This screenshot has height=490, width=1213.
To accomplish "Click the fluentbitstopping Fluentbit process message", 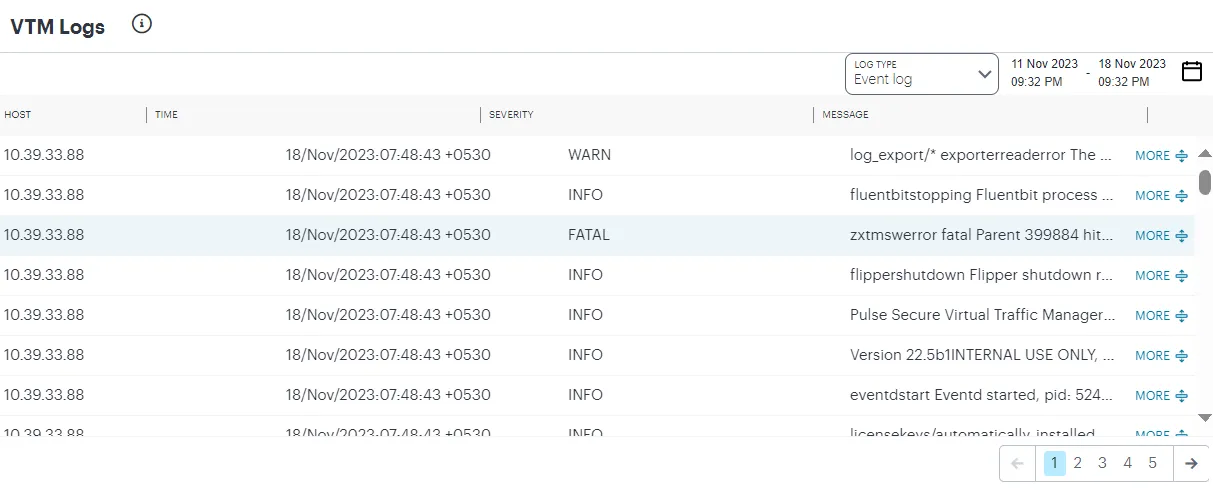I will pos(981,196).
